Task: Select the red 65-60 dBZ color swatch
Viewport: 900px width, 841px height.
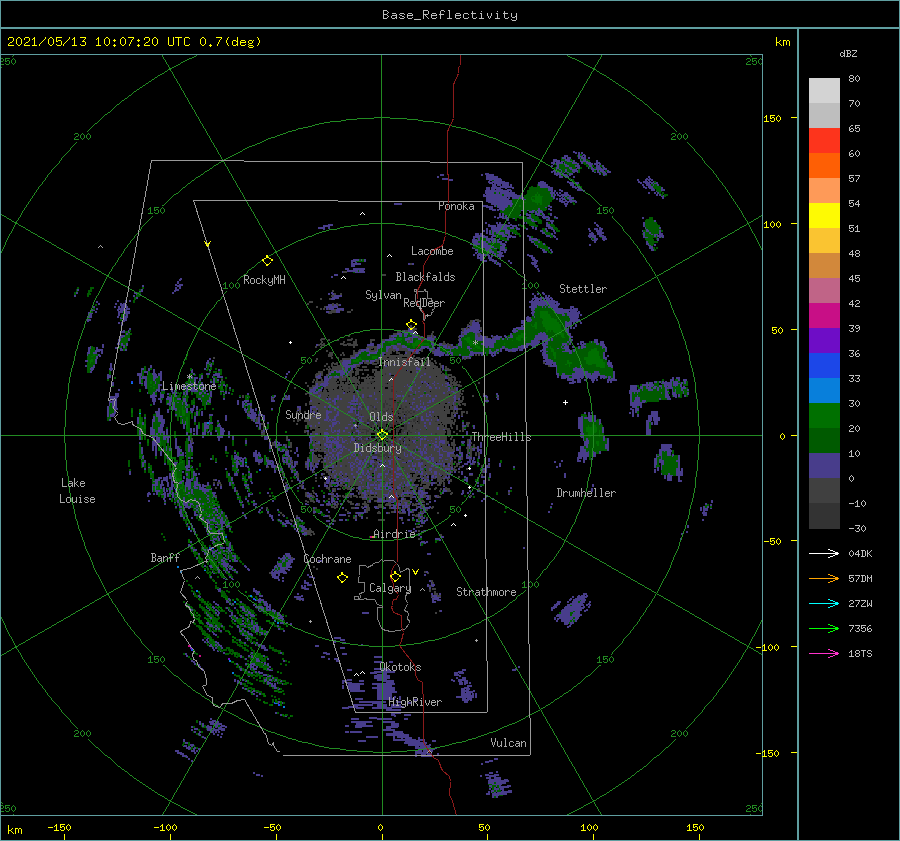Action: pos(824,141)
